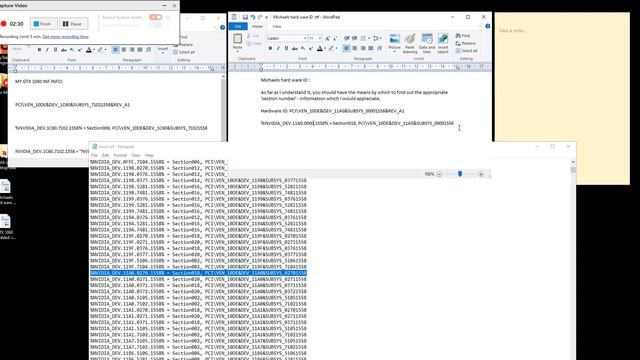Screen dimensions: 640x360
Task: Shrink font size in right WordPad
Action: (335, 38)
